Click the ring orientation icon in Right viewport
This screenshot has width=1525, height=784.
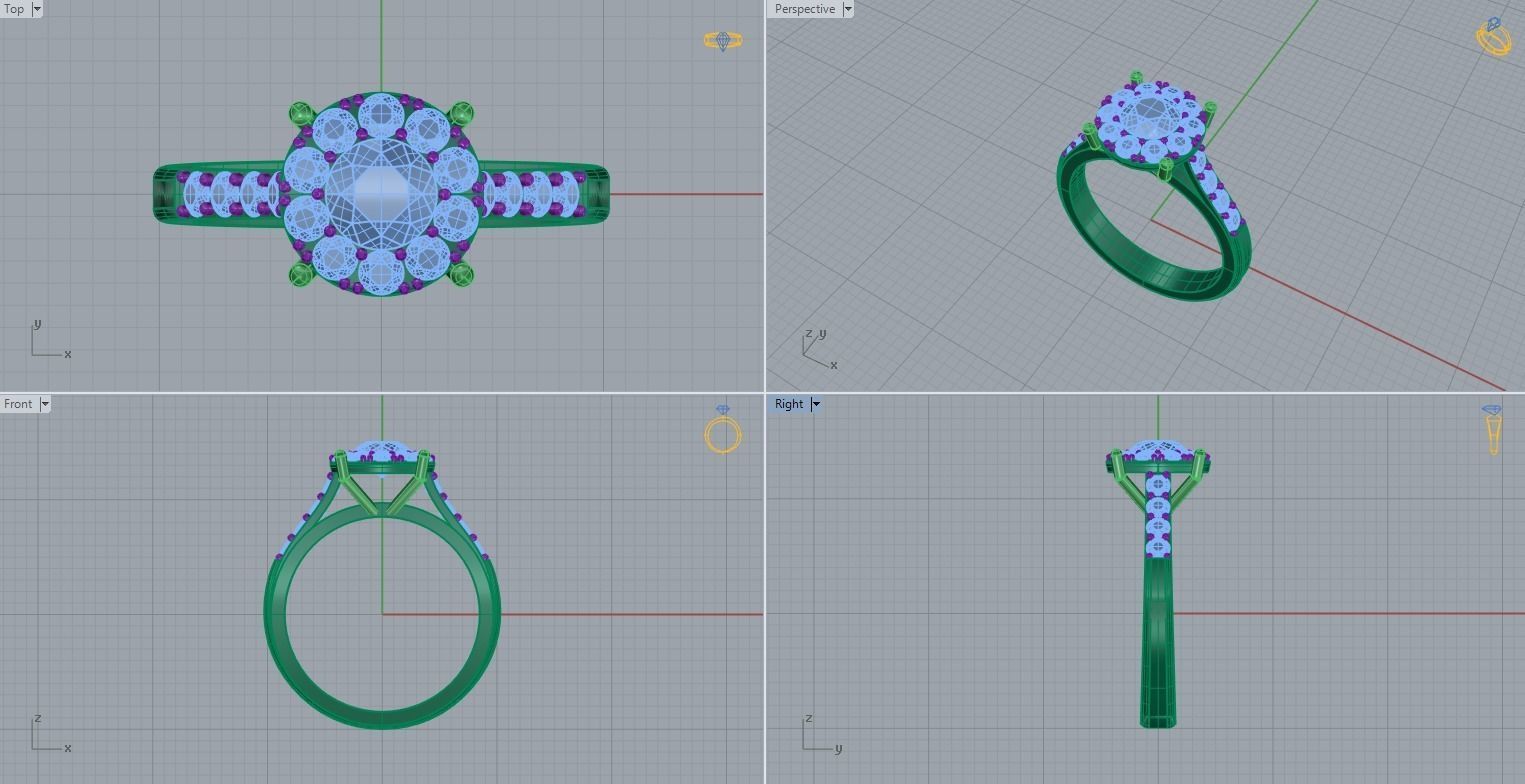point(1492,430)
